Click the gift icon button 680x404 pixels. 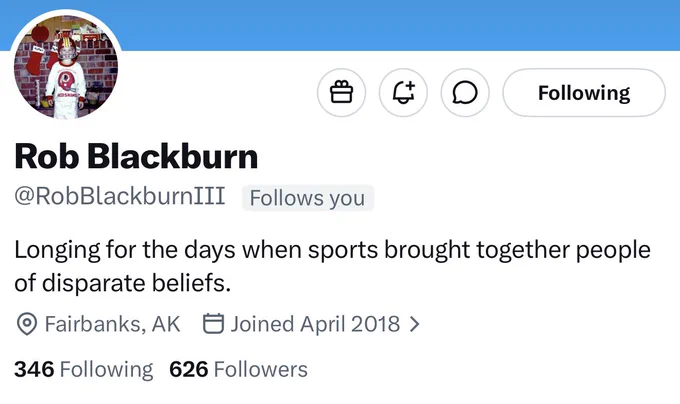[341, 93]
